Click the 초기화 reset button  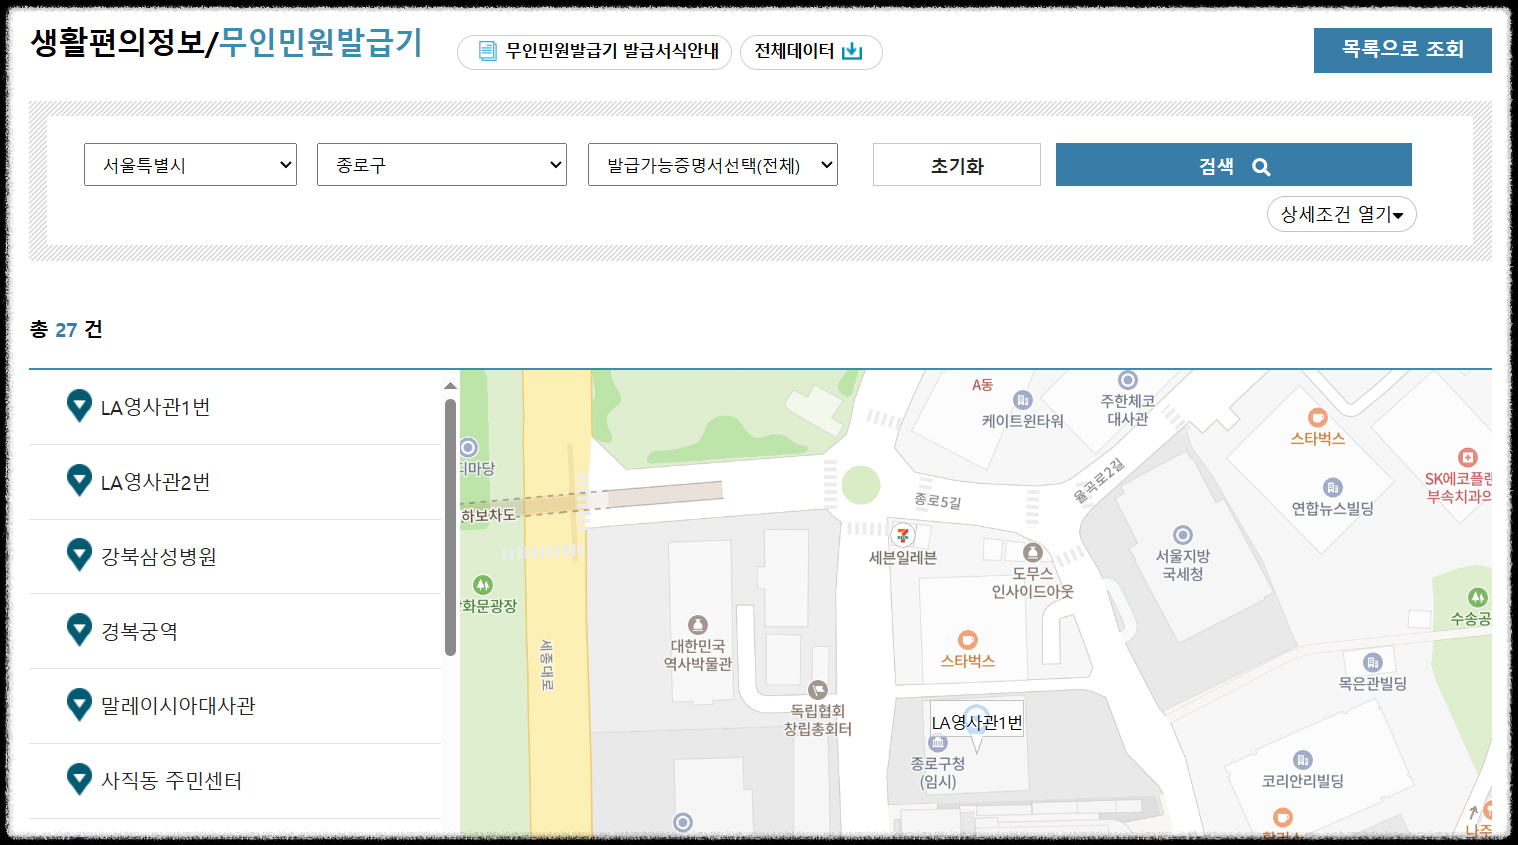click(957, 165)
